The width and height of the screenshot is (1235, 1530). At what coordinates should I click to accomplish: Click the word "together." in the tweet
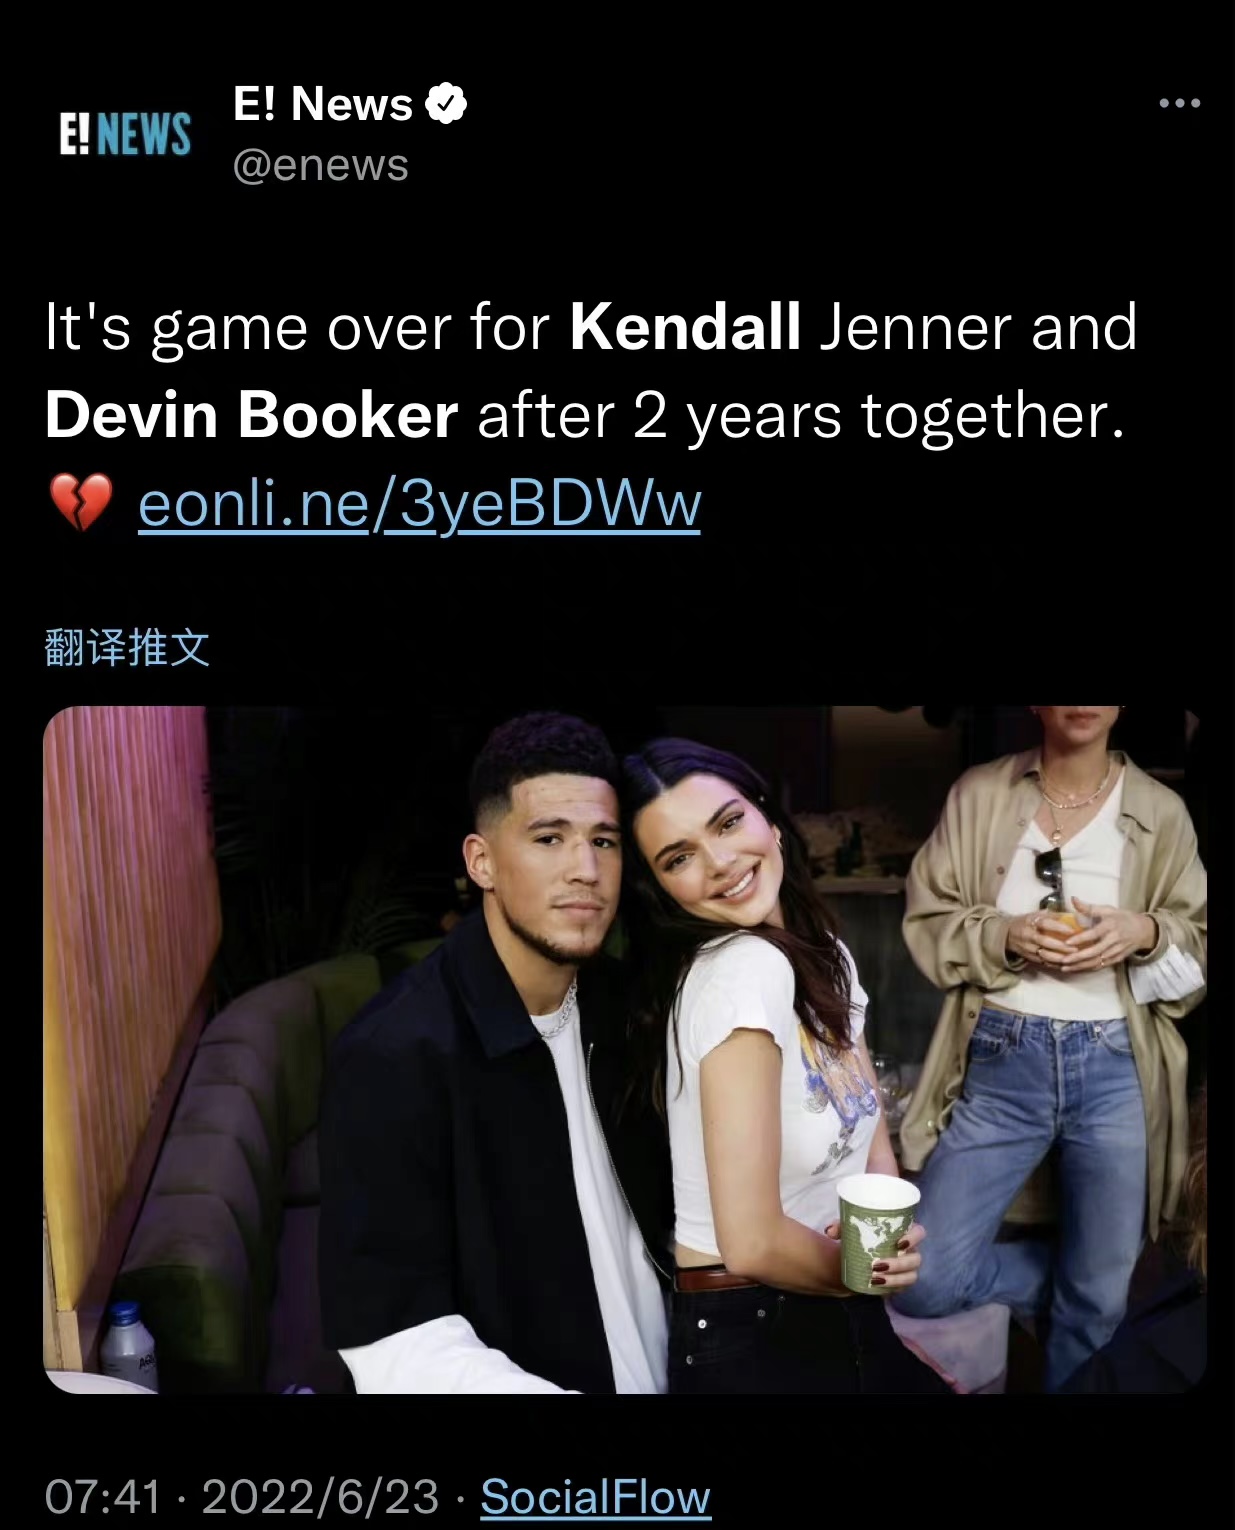tap(993, 416)
